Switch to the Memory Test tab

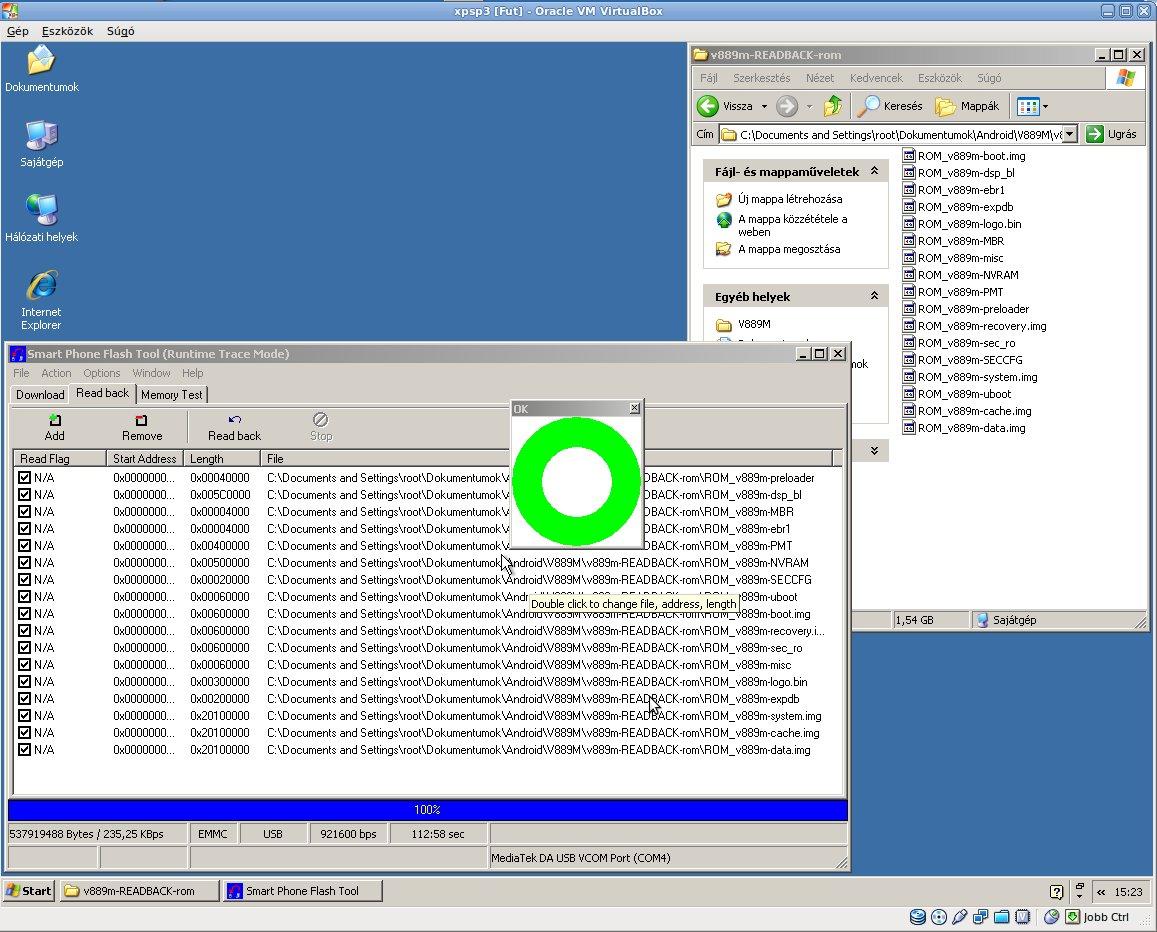coord(171,395)
